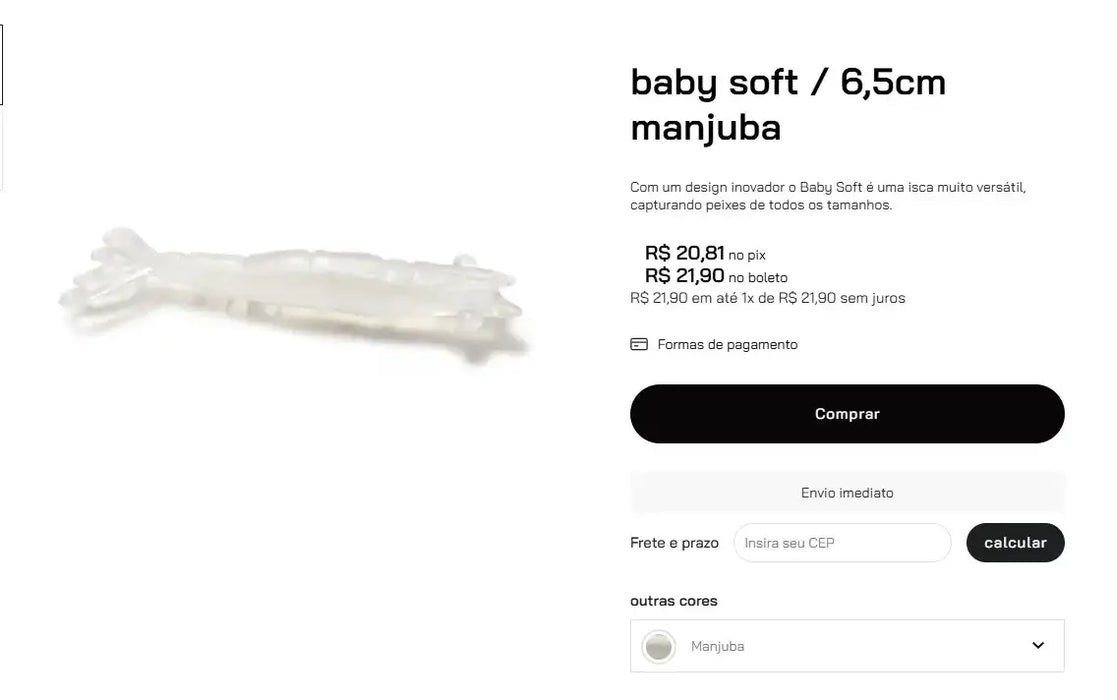The height and width of the screenshot is (700, 1117).
Task: Click the Manjuba label inside the dropdown
Action: [x=717, y=647]
